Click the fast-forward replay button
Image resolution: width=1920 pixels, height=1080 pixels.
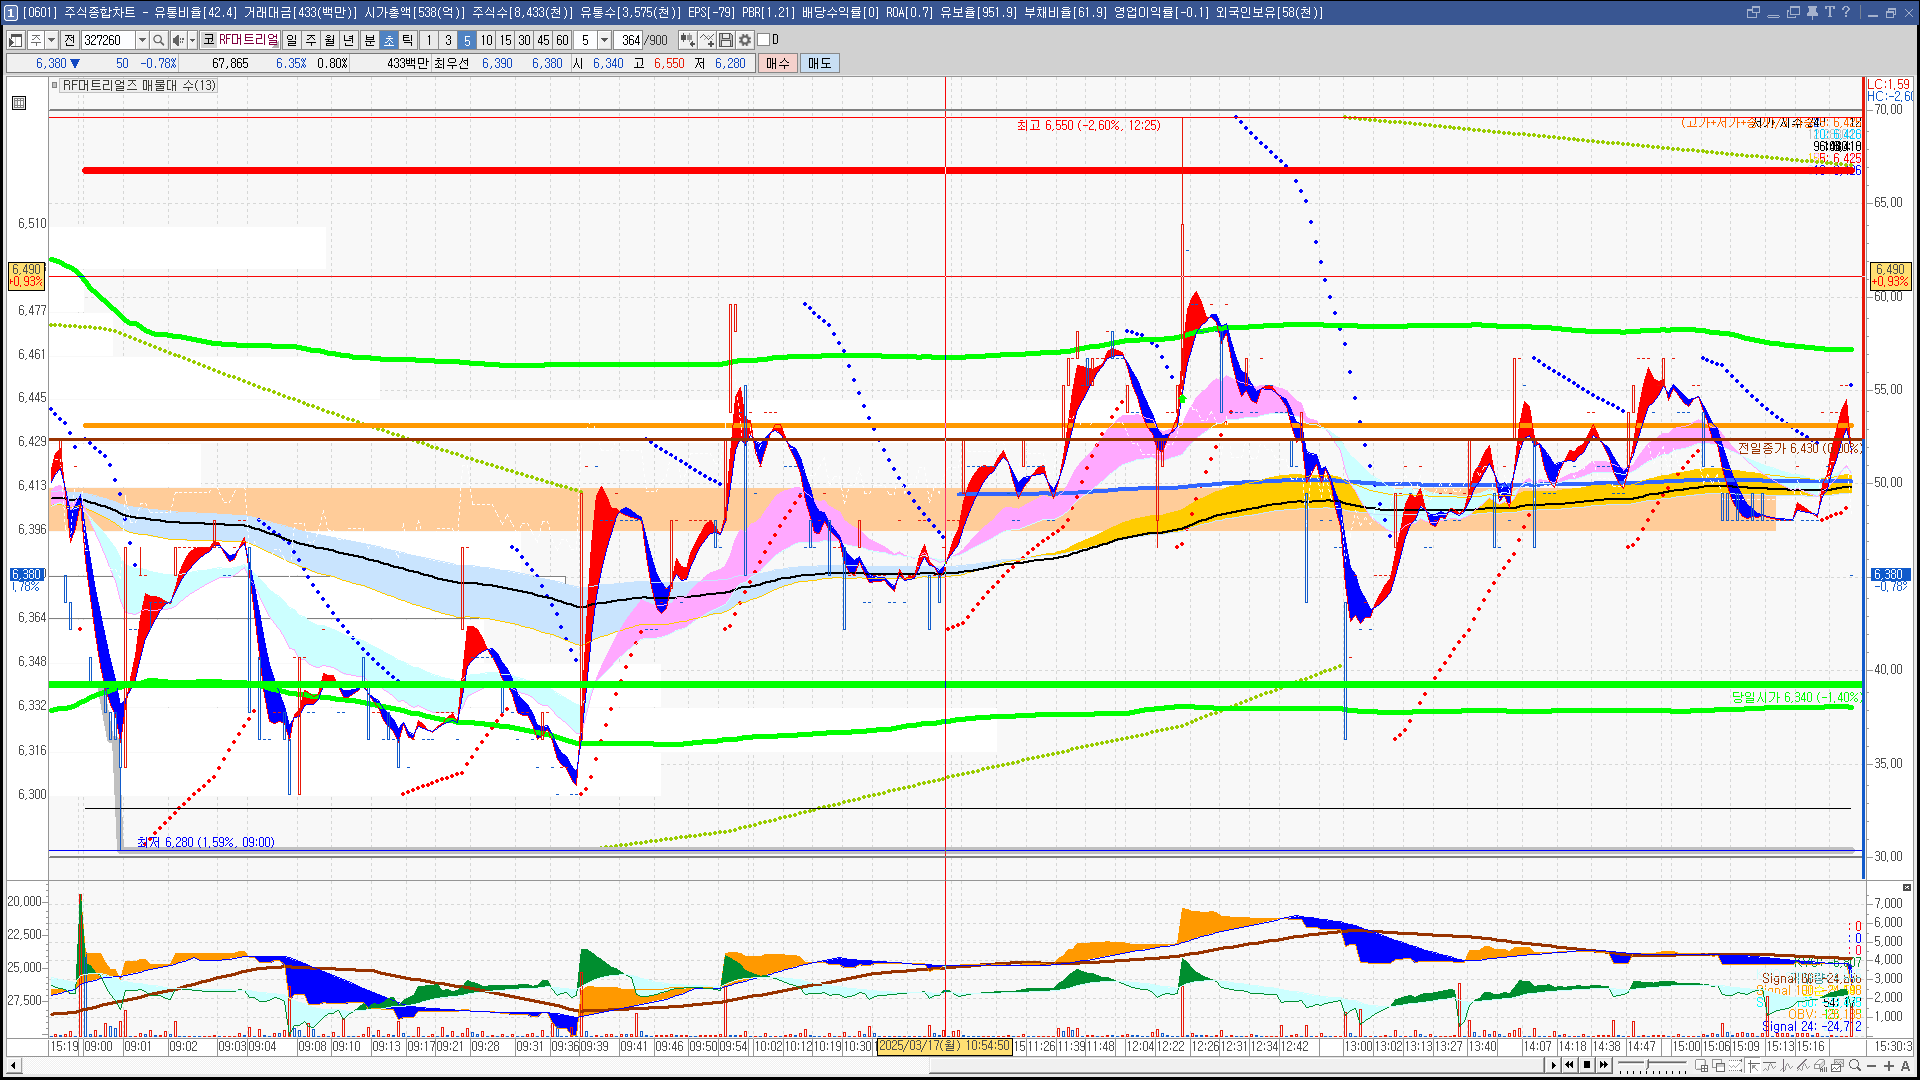pyautogui.click(x=1605, y=1065)
